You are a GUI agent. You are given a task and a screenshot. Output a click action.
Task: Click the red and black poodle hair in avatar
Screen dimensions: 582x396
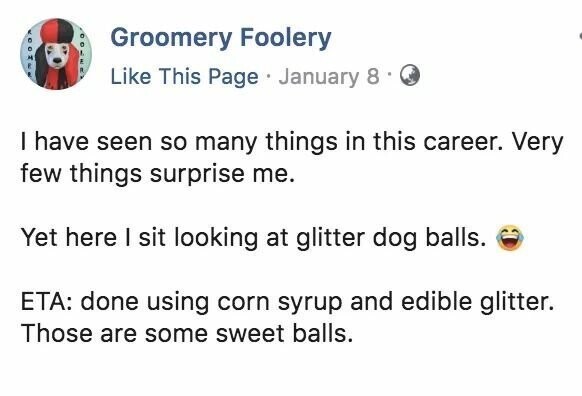point(58,32)
